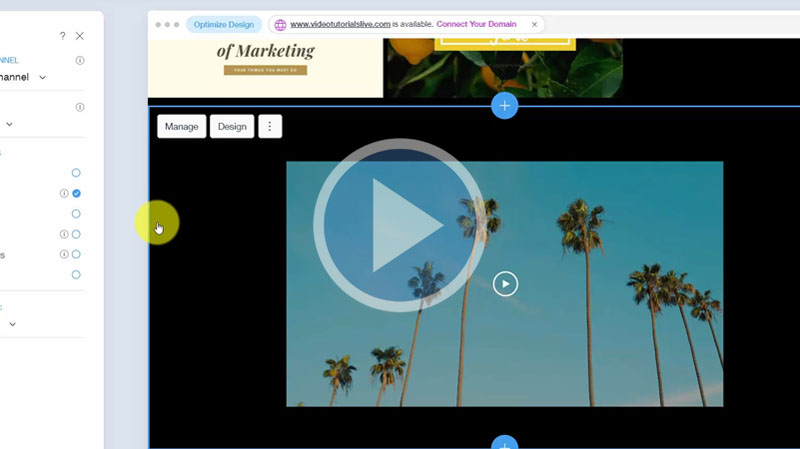Click the help question mark icon
Screen dimensions: 800x449
[62, 36]
